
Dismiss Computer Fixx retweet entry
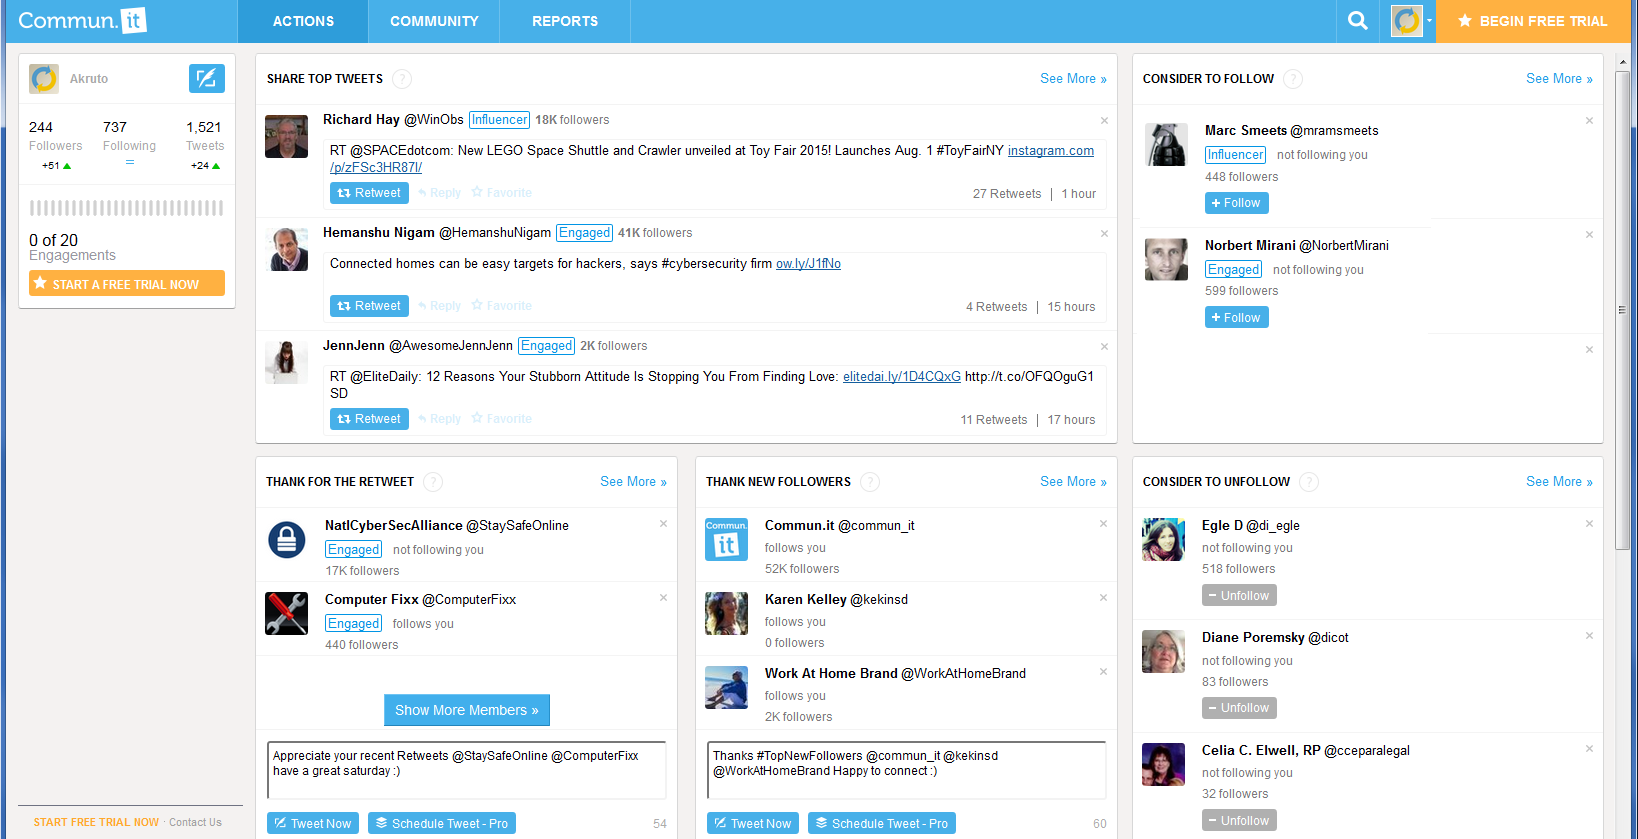(663, 598)
